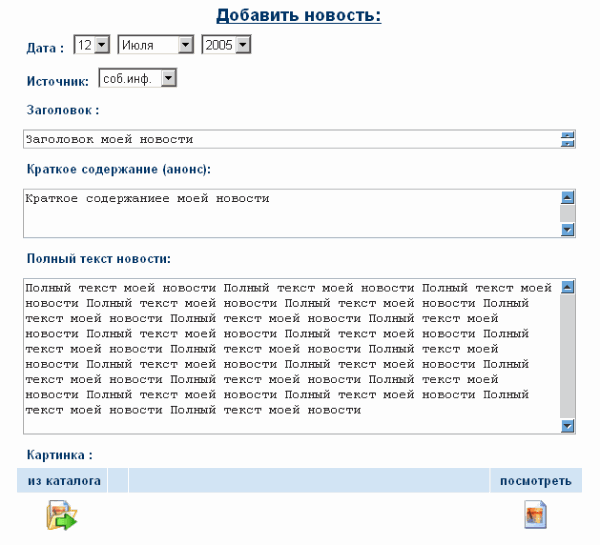Focus the 'Полный текст новости' textarea
600x545 pixels.
click(x=290, y=356)
